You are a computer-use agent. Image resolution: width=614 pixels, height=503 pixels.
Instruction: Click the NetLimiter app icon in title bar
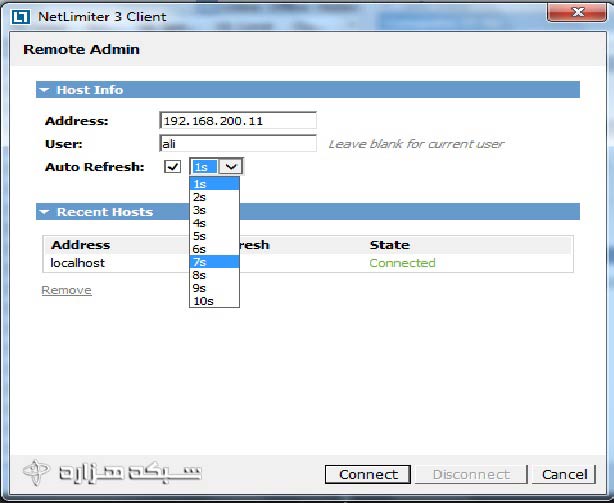[20, 17]
